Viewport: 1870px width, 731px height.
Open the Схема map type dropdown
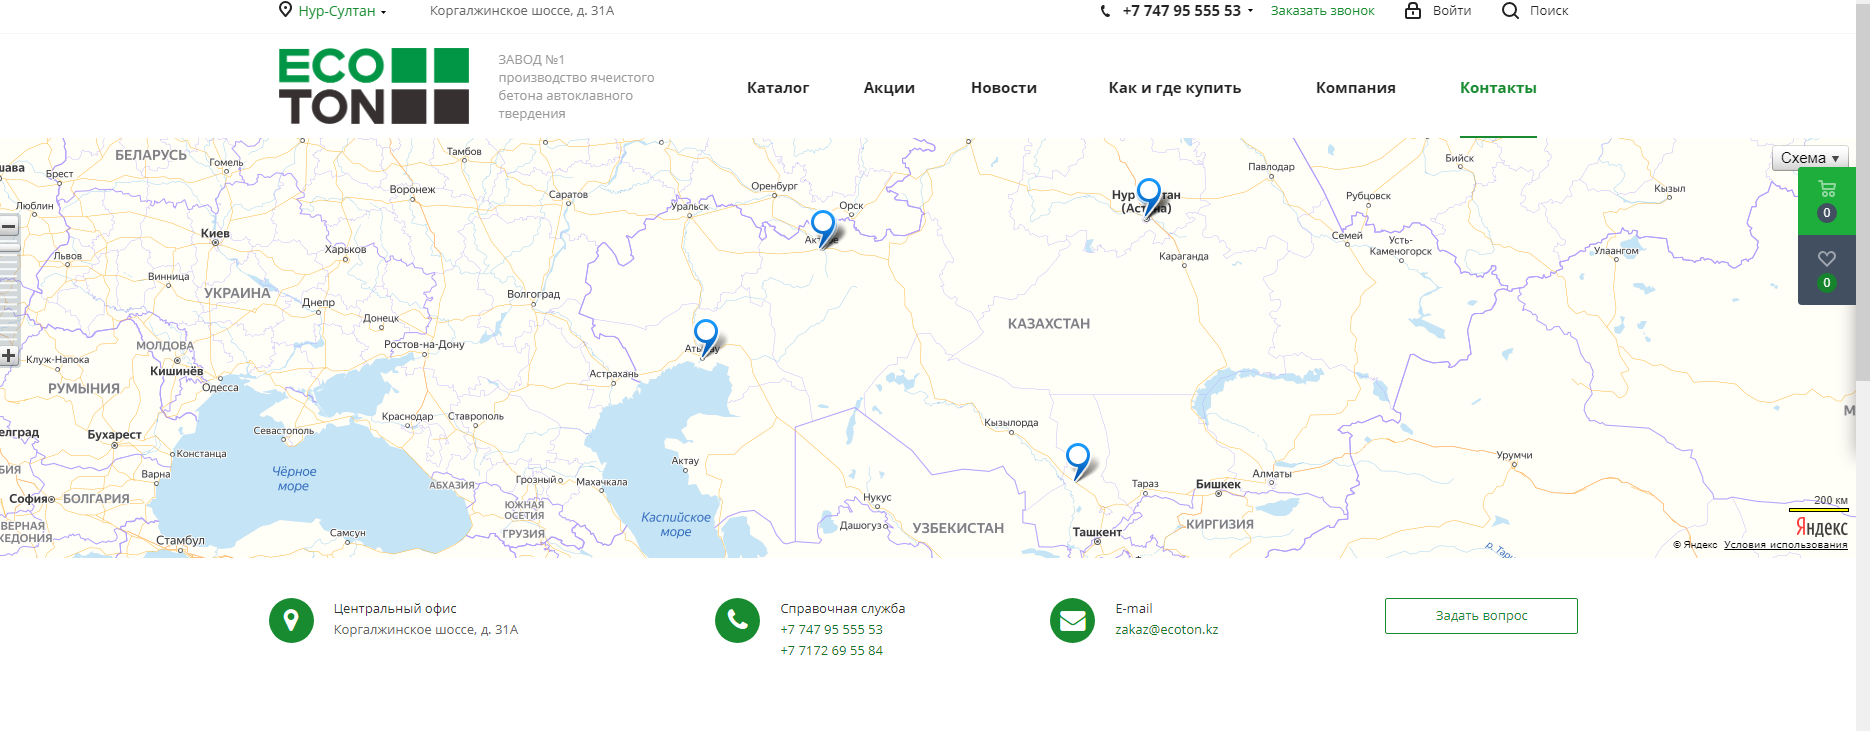pyautogui.click(x=1810, y=158)
